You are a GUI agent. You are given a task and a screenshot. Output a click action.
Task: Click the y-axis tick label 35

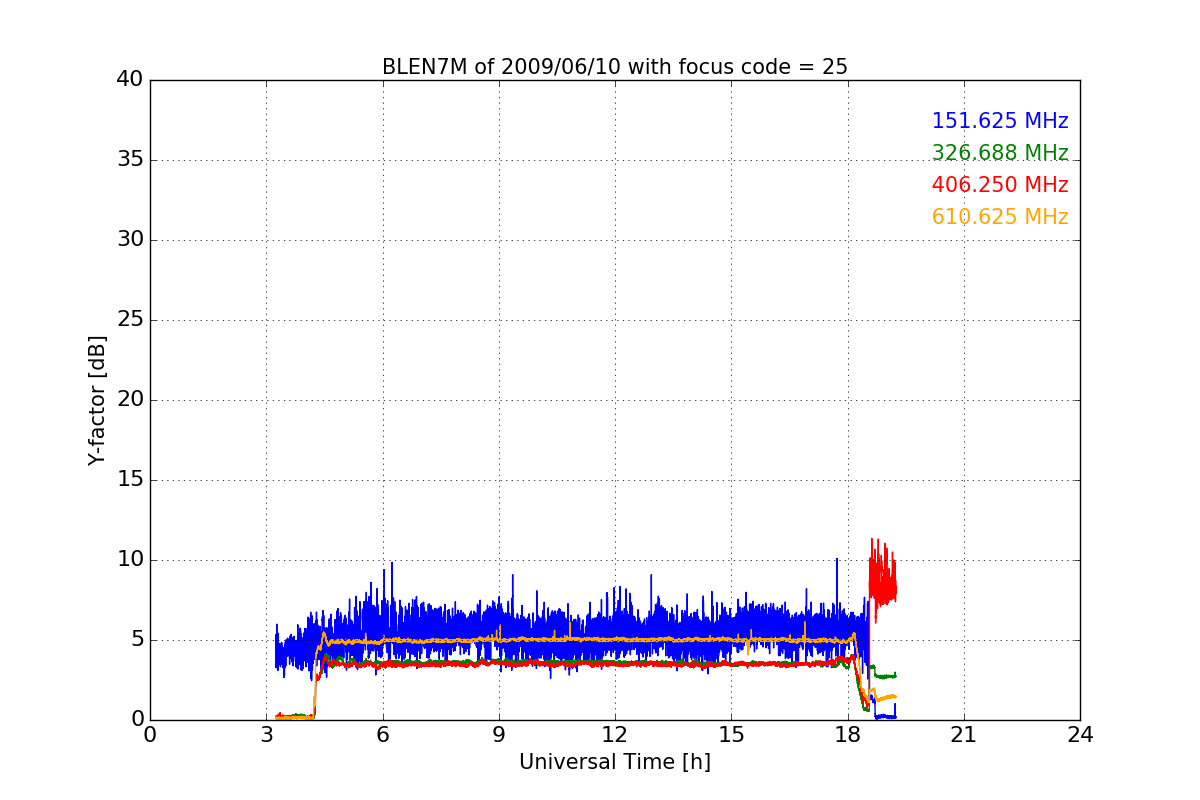coord(130,160)
